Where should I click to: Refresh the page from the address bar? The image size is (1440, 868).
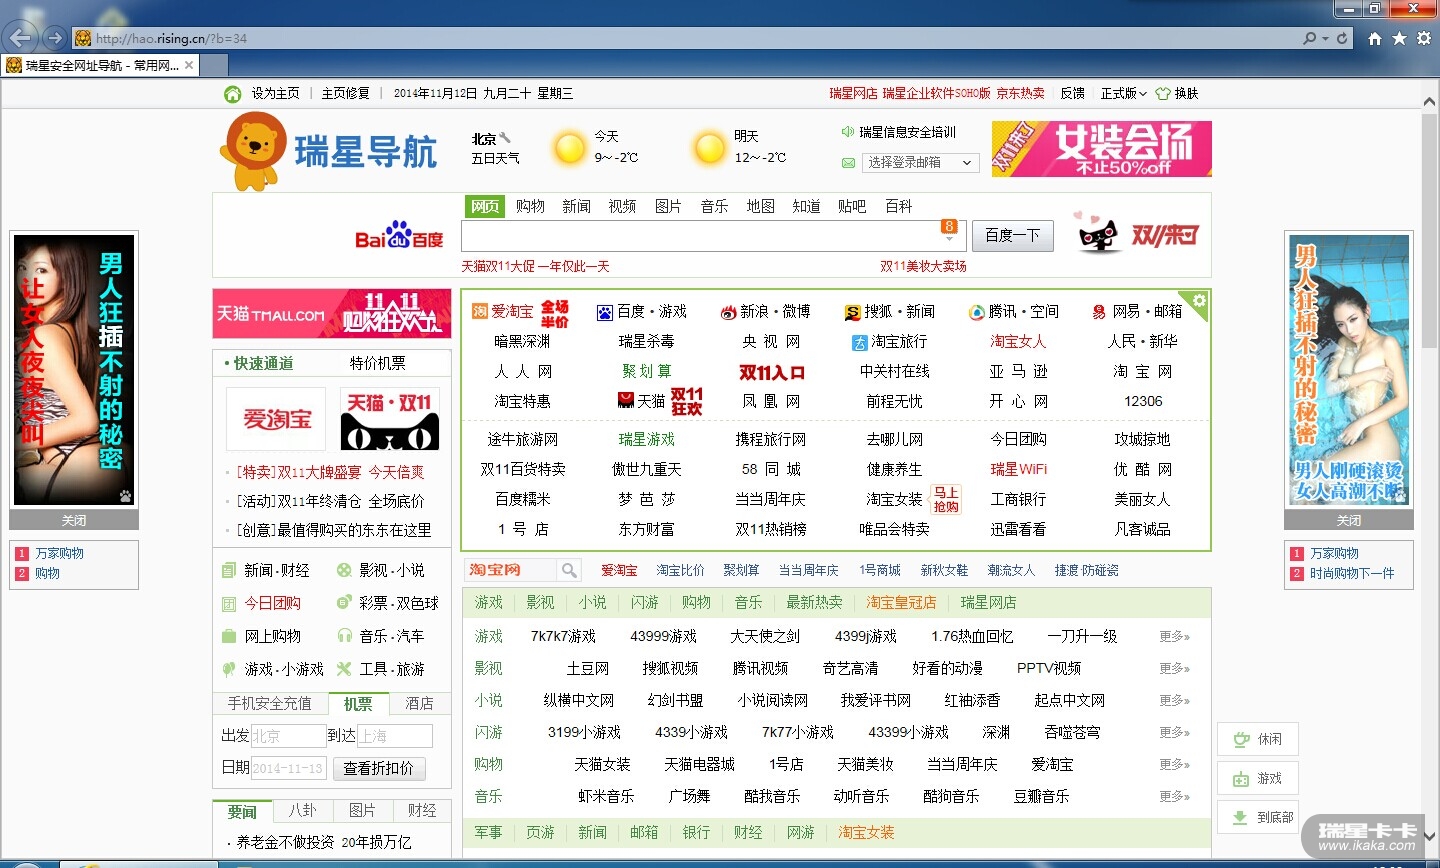coord(1342,39)
